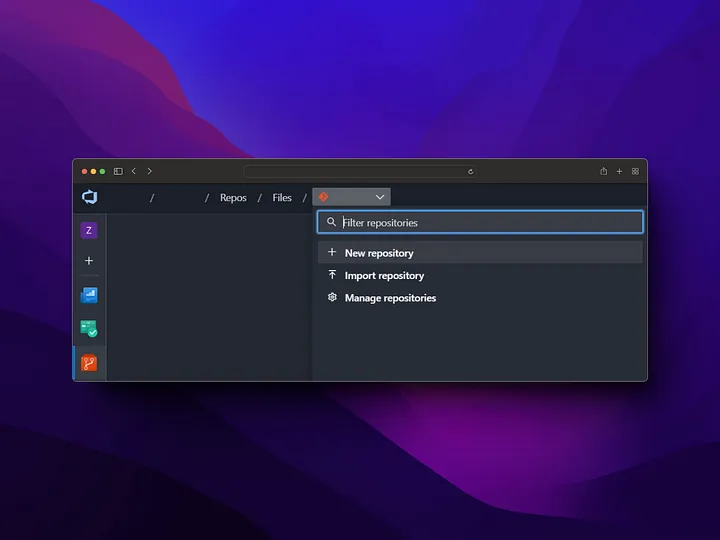Collapse the repository dropdown chevron
This screenshot has height=540, width=720.
[380, 197]
